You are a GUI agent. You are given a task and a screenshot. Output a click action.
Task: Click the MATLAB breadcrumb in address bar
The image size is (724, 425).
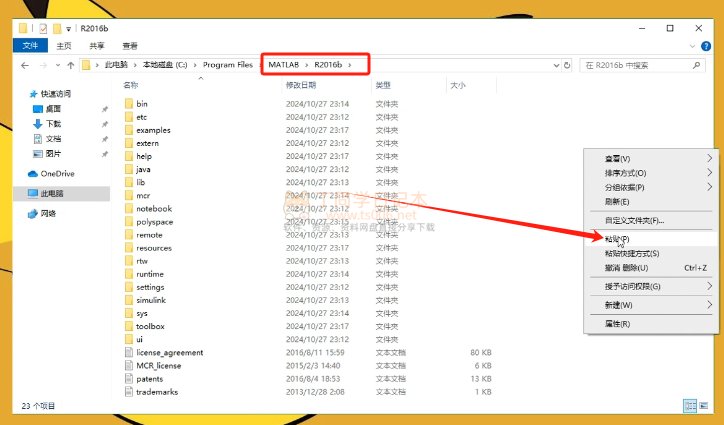click(x=284, y=65)
